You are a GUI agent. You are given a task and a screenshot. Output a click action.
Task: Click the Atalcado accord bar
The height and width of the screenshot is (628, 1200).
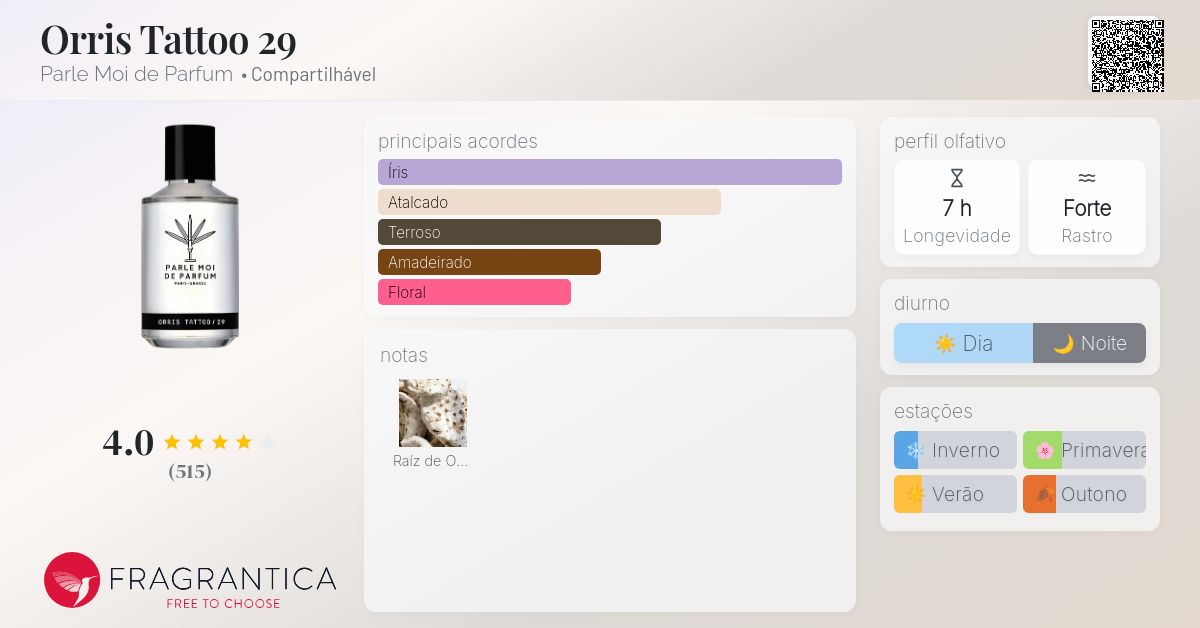(x=549, y=202)
